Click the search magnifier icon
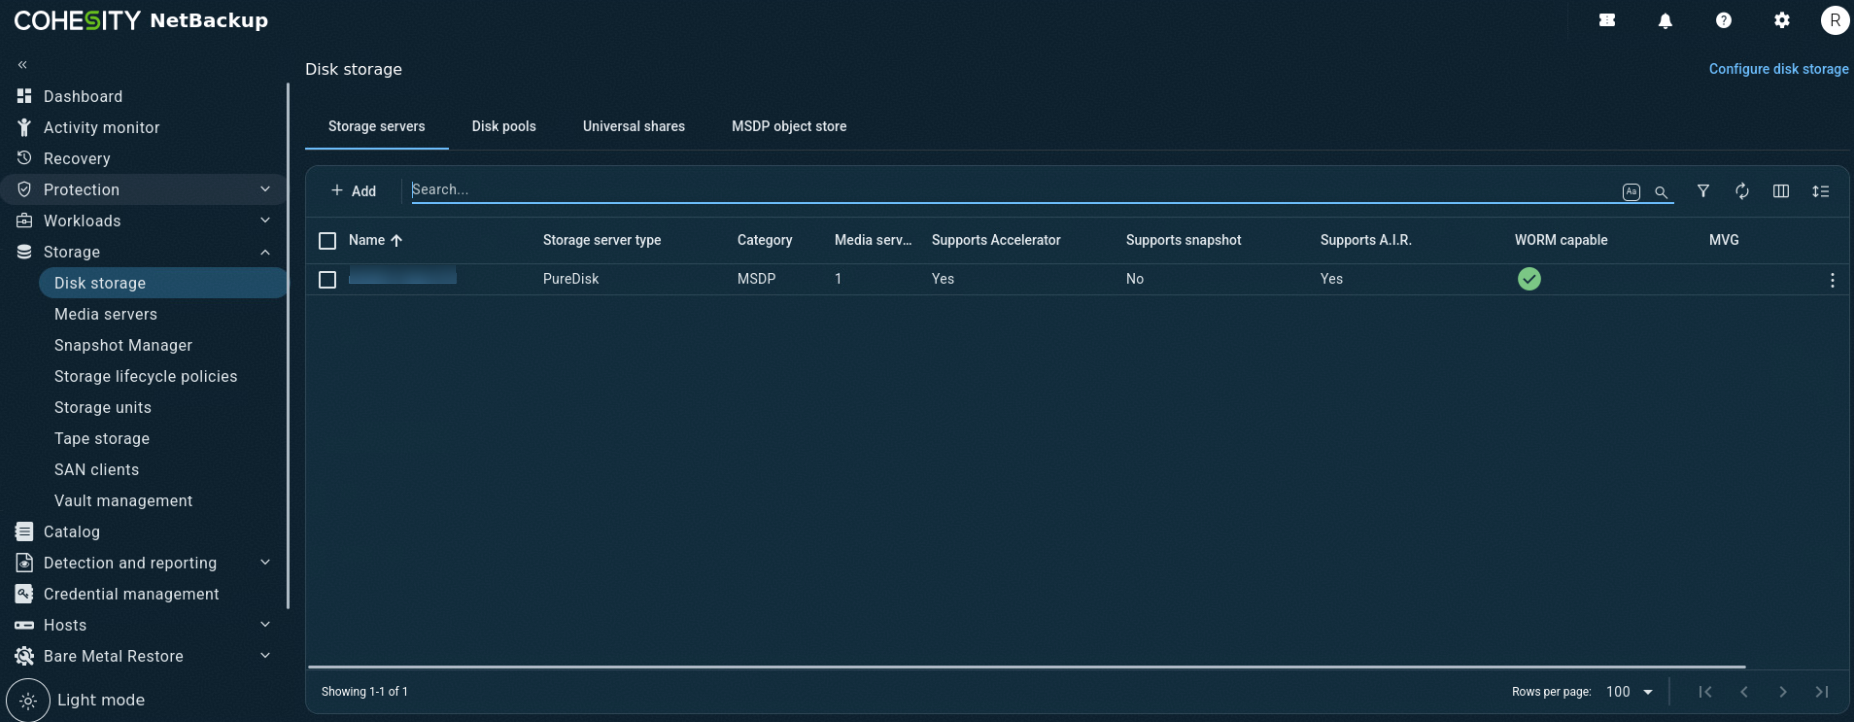This screenshot has width=1854, height=722. pyautogui.click(x=1661, y=192)
